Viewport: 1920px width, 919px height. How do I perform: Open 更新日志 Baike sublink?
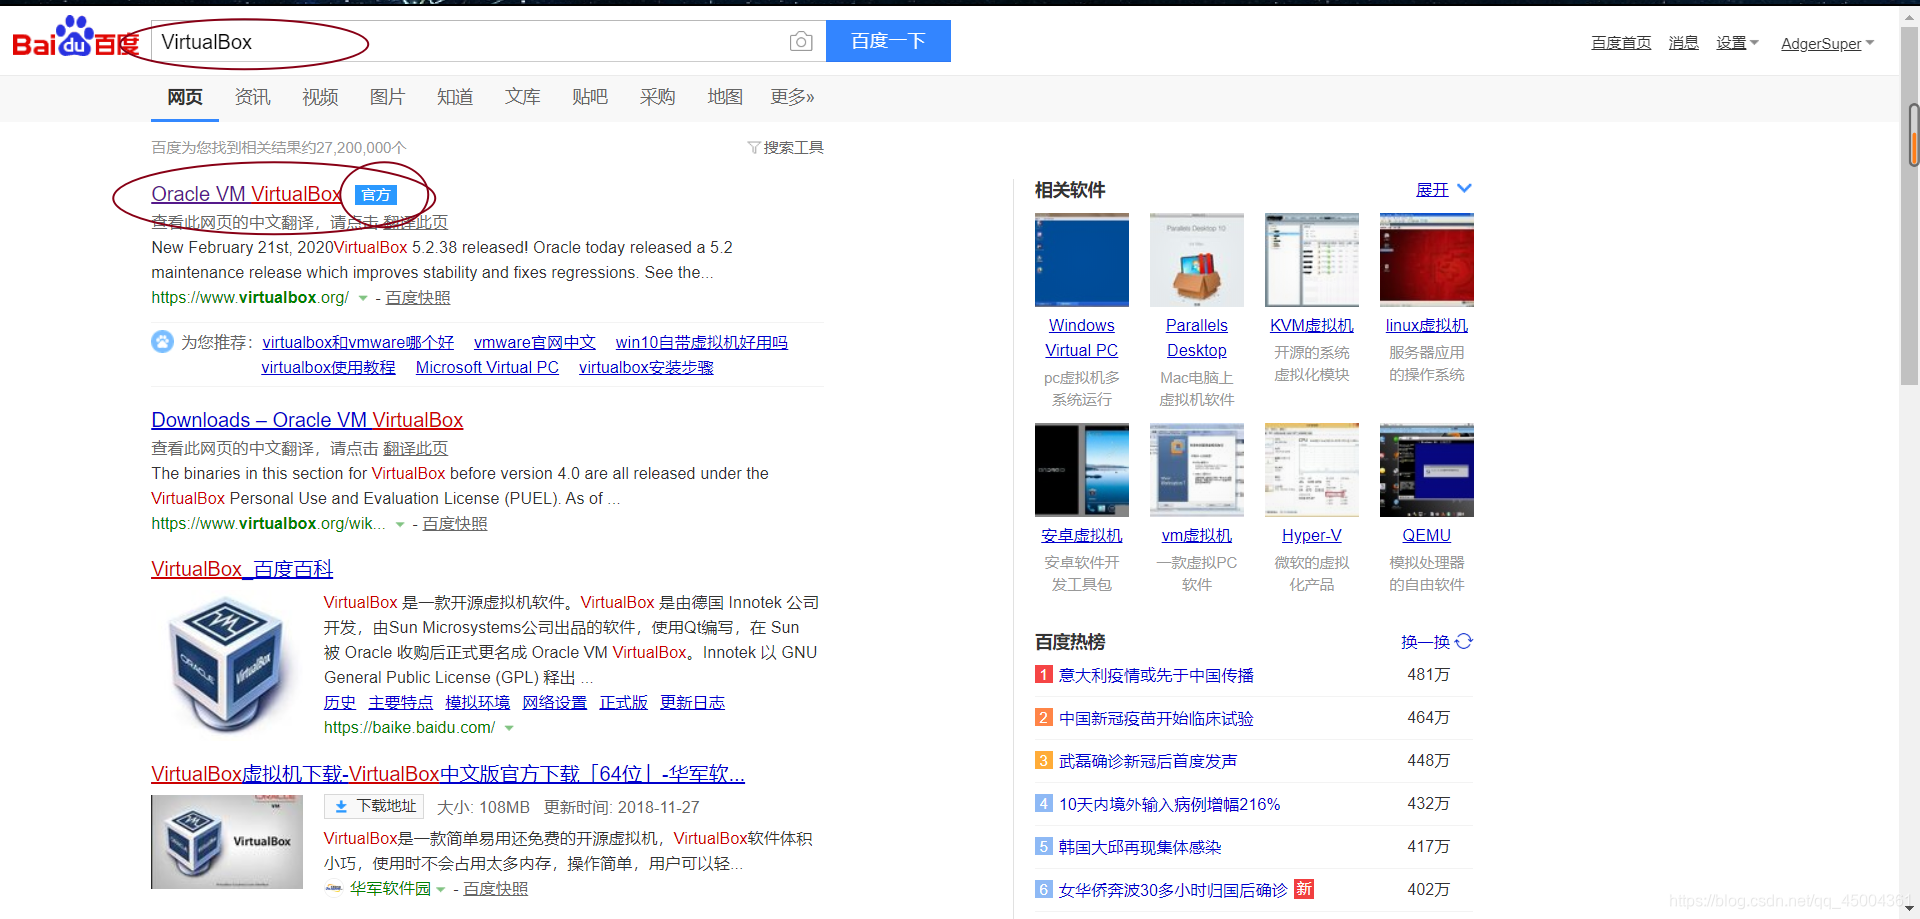[693, 703]
